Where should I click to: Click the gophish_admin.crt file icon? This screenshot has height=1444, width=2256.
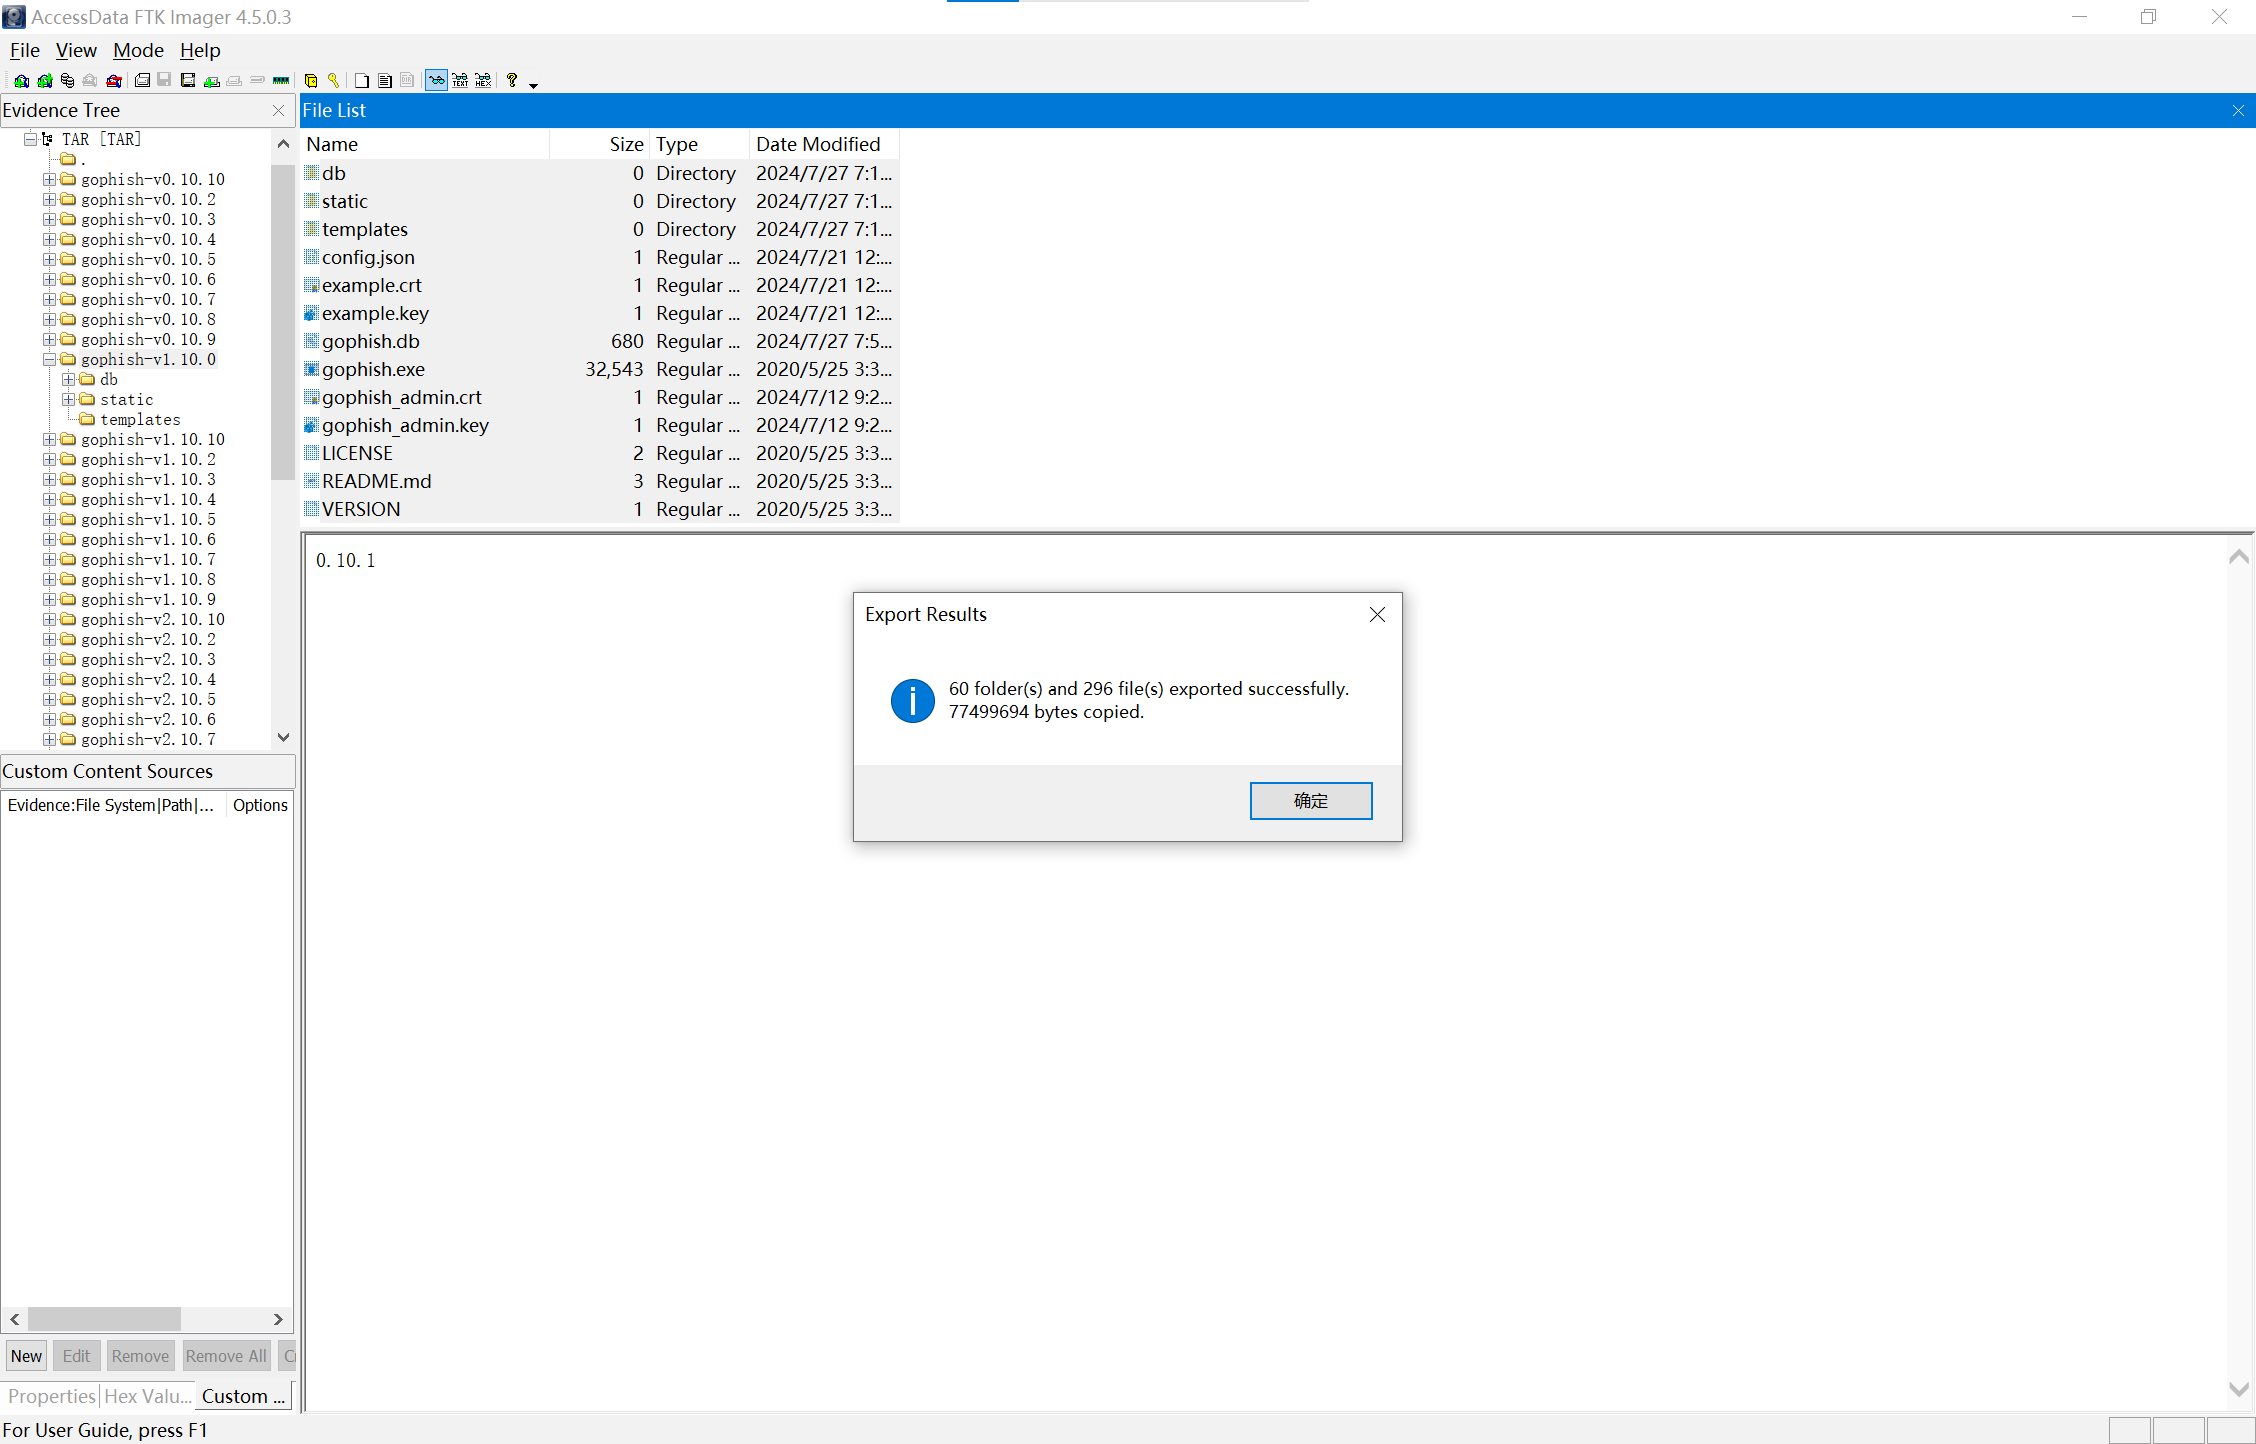coord(311,397)
